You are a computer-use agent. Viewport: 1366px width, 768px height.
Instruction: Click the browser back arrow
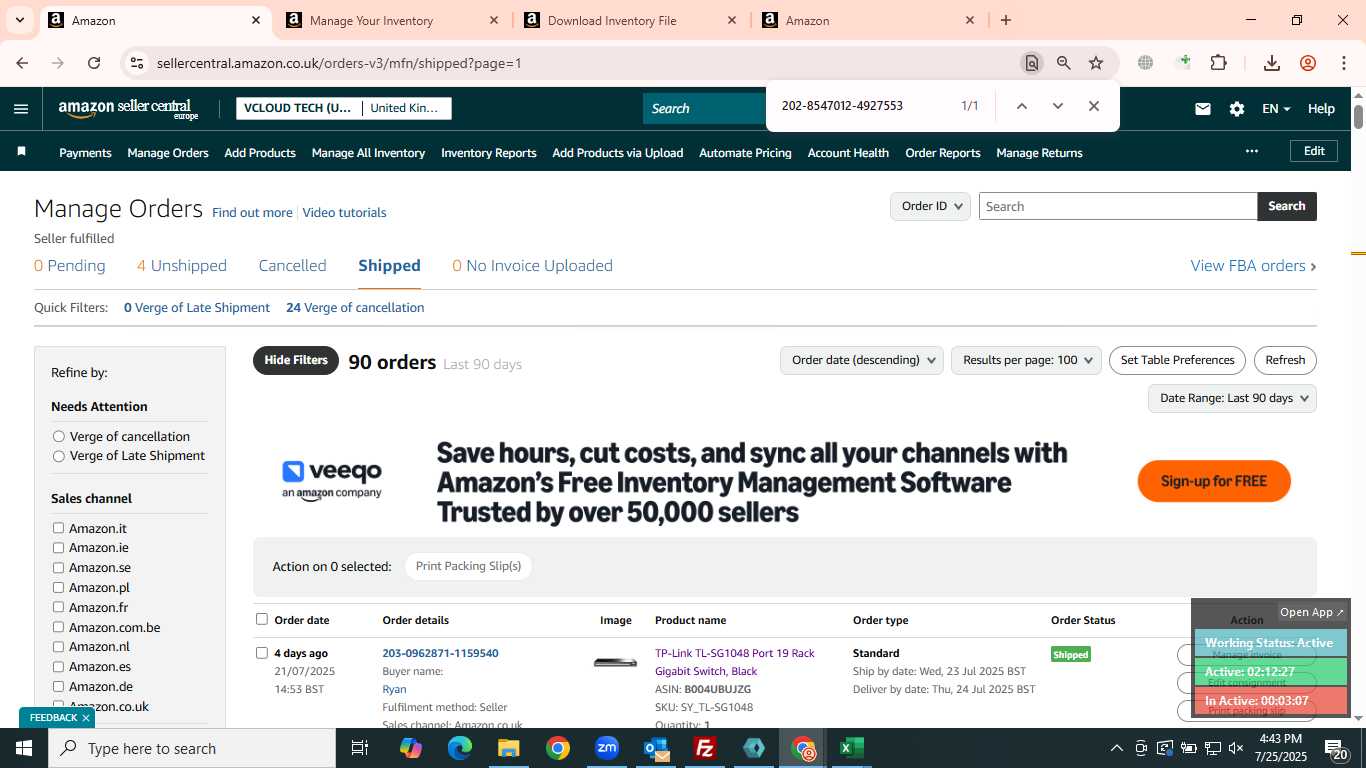[x=22, y=63]
